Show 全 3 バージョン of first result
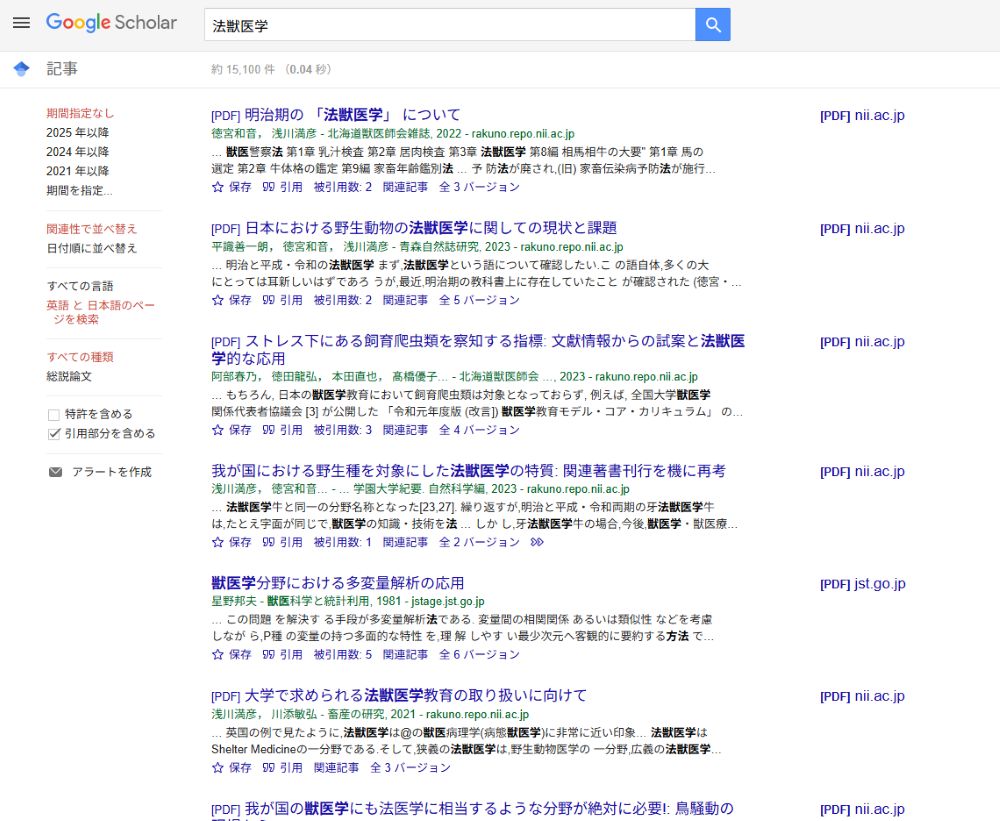This screenshot has width=1000, height=821. pos(479,187)
